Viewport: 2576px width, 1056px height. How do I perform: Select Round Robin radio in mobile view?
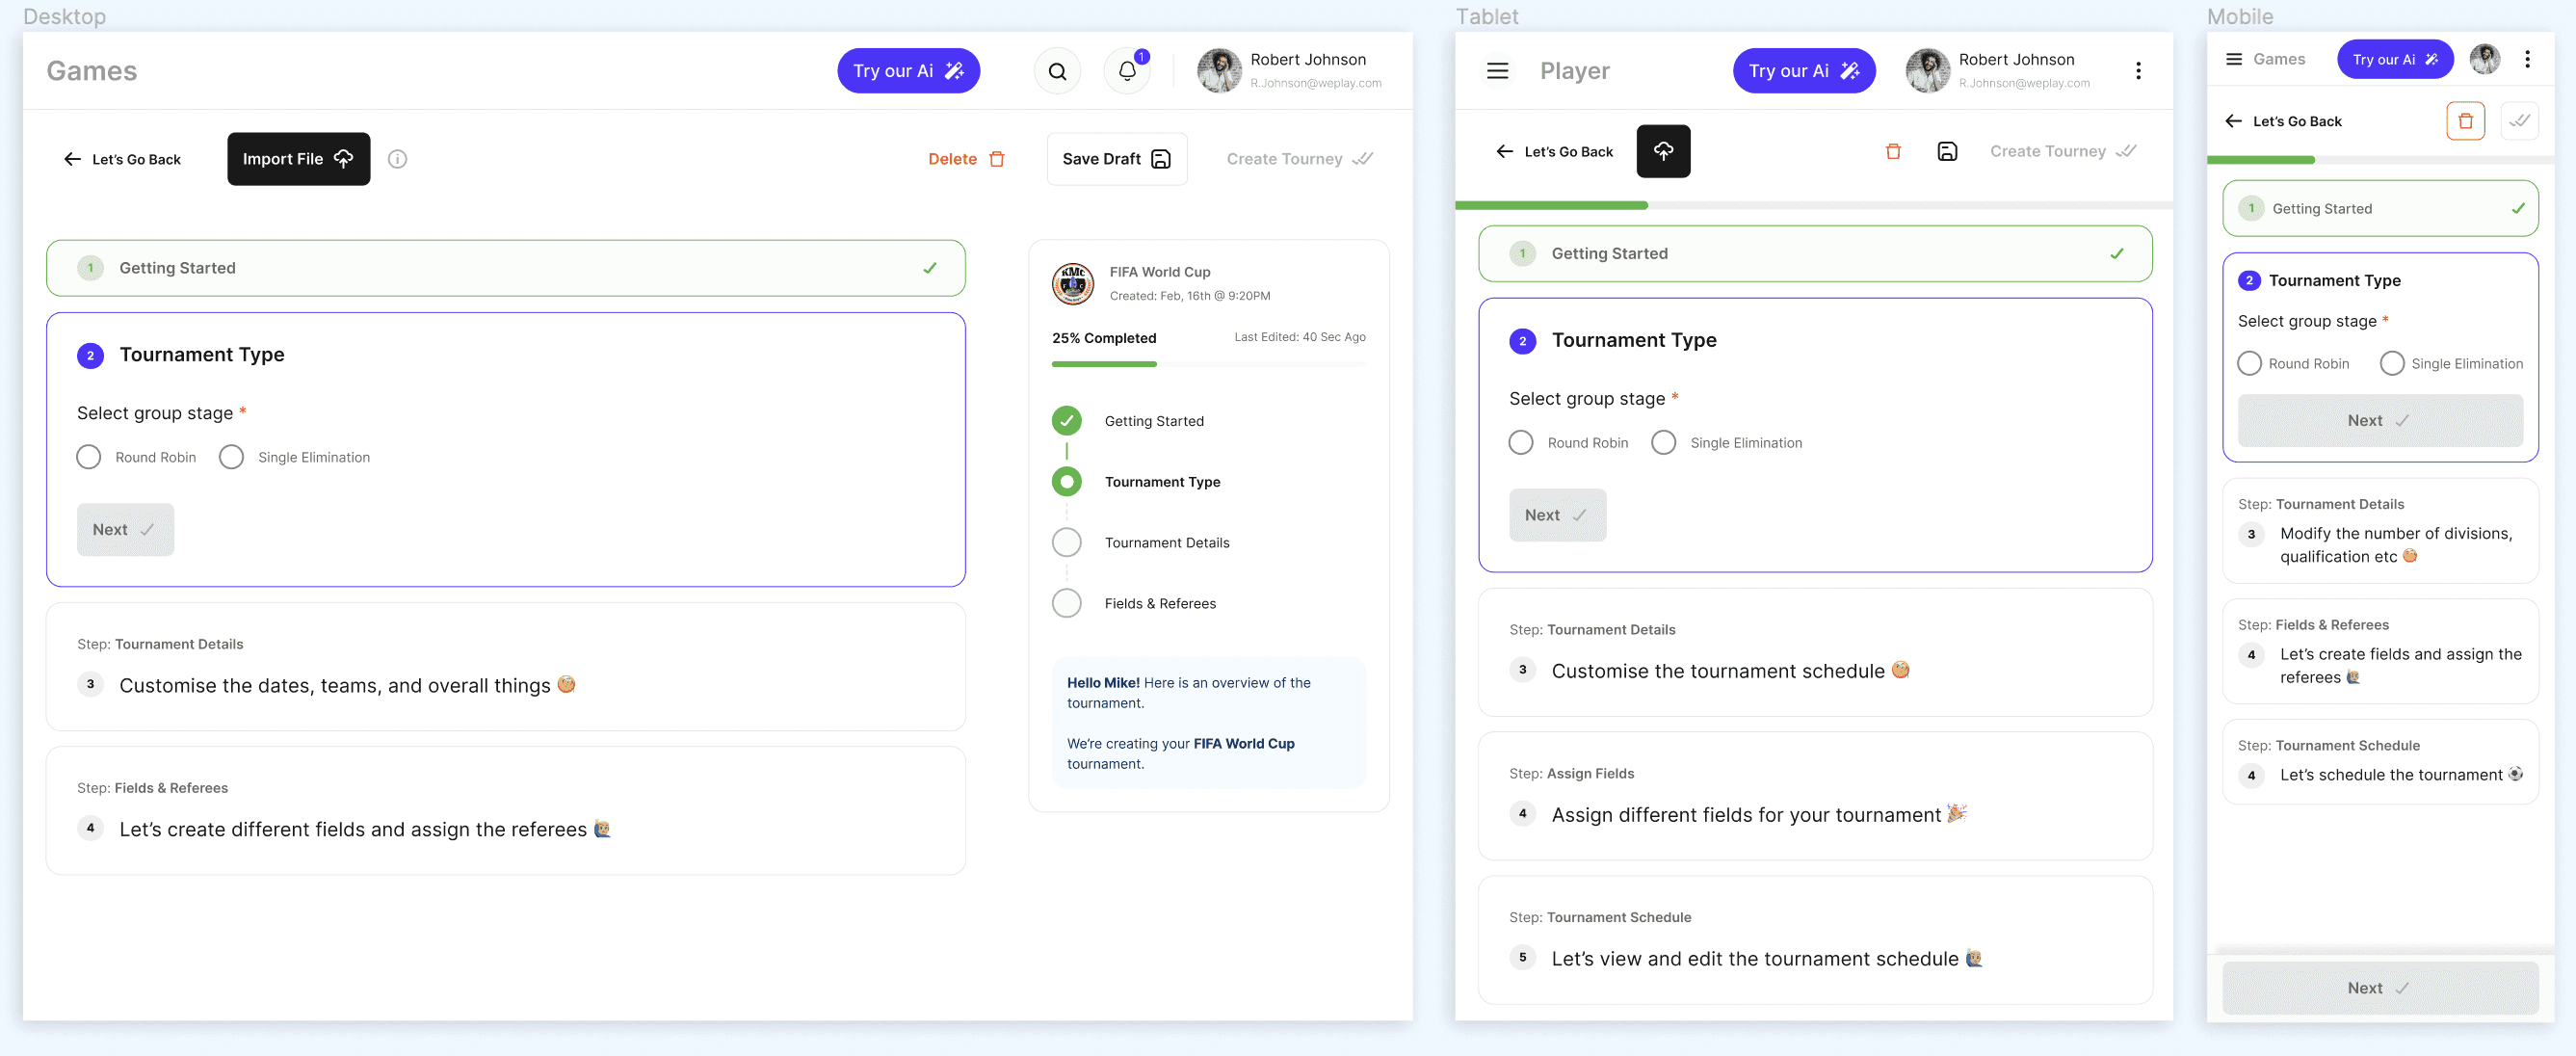tap(2249, 363)
